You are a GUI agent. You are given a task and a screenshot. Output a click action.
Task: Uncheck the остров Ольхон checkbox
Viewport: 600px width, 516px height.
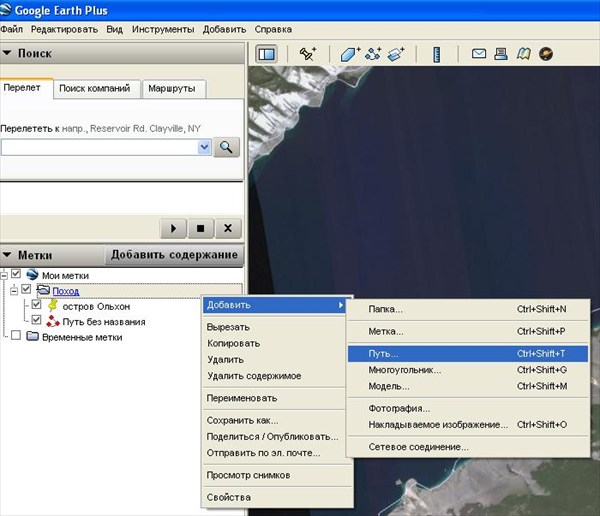point(36,305)
